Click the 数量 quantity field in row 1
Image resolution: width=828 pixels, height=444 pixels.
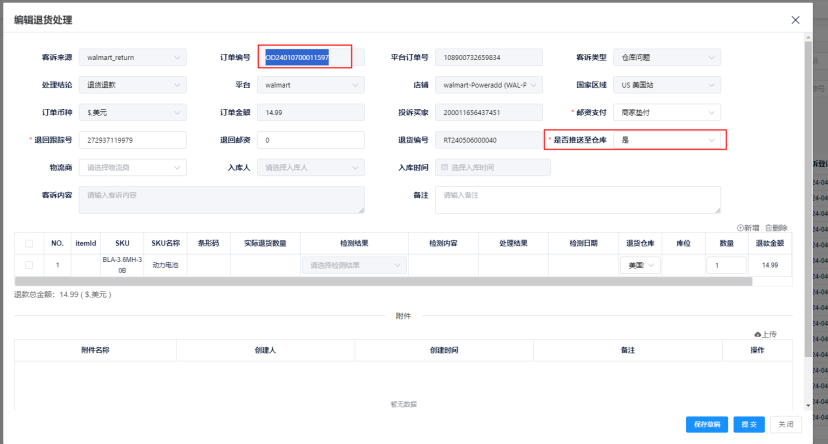(x=726, y=265)
